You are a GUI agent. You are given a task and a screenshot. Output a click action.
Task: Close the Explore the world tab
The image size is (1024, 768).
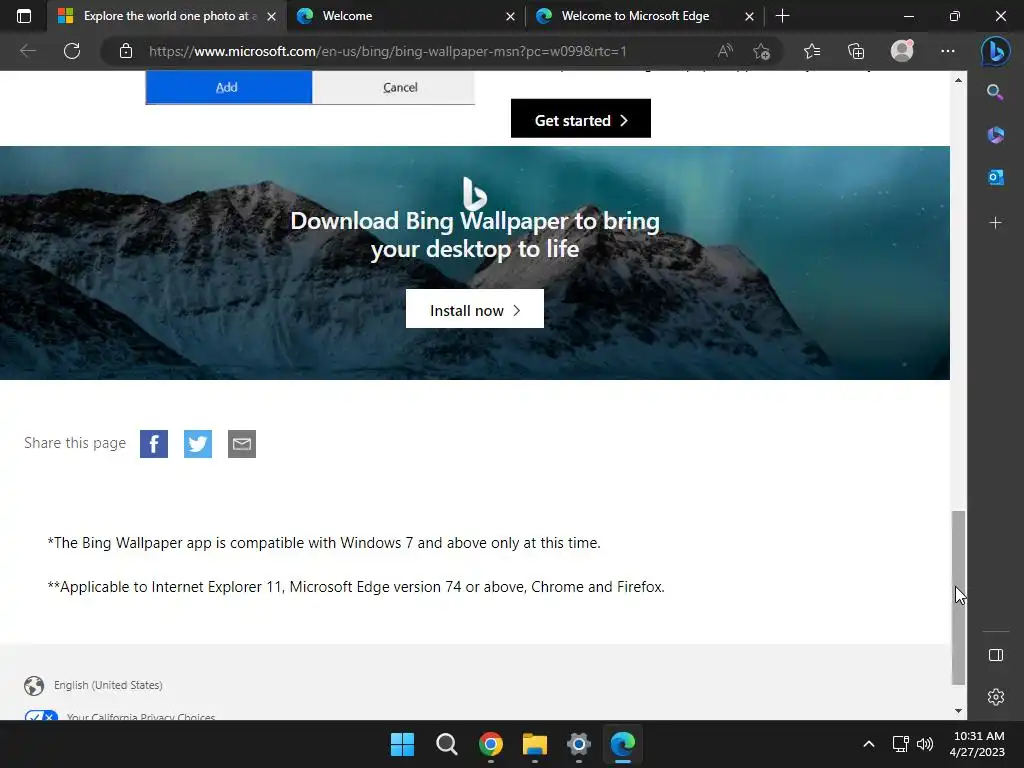pyautogui.click(x=271, y=16)
